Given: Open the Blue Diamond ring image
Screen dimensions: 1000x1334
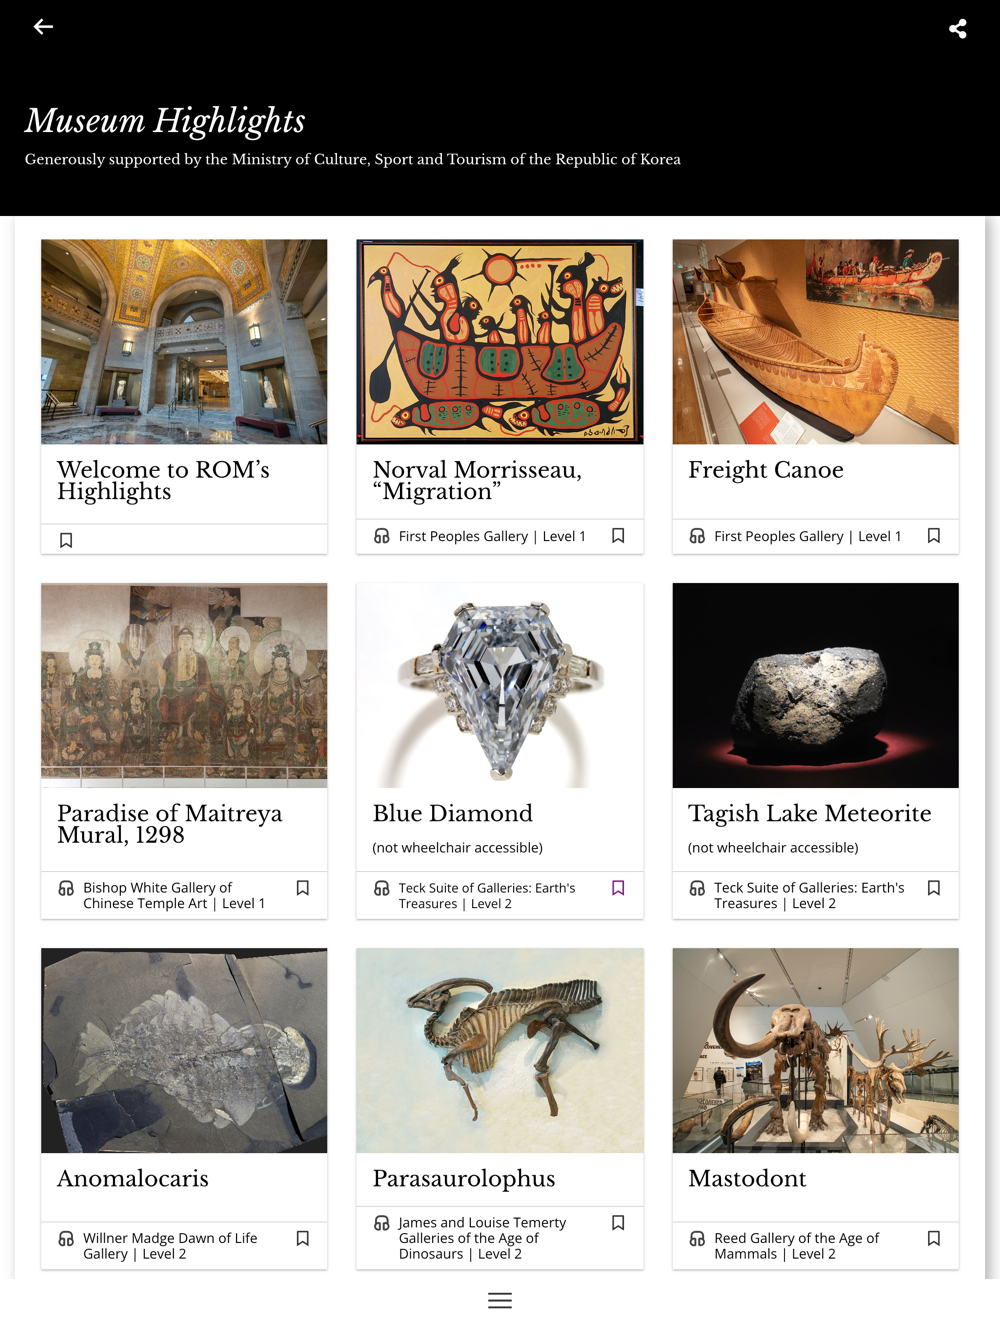Looking at the screenshot, I should click(x=500, y=685).
